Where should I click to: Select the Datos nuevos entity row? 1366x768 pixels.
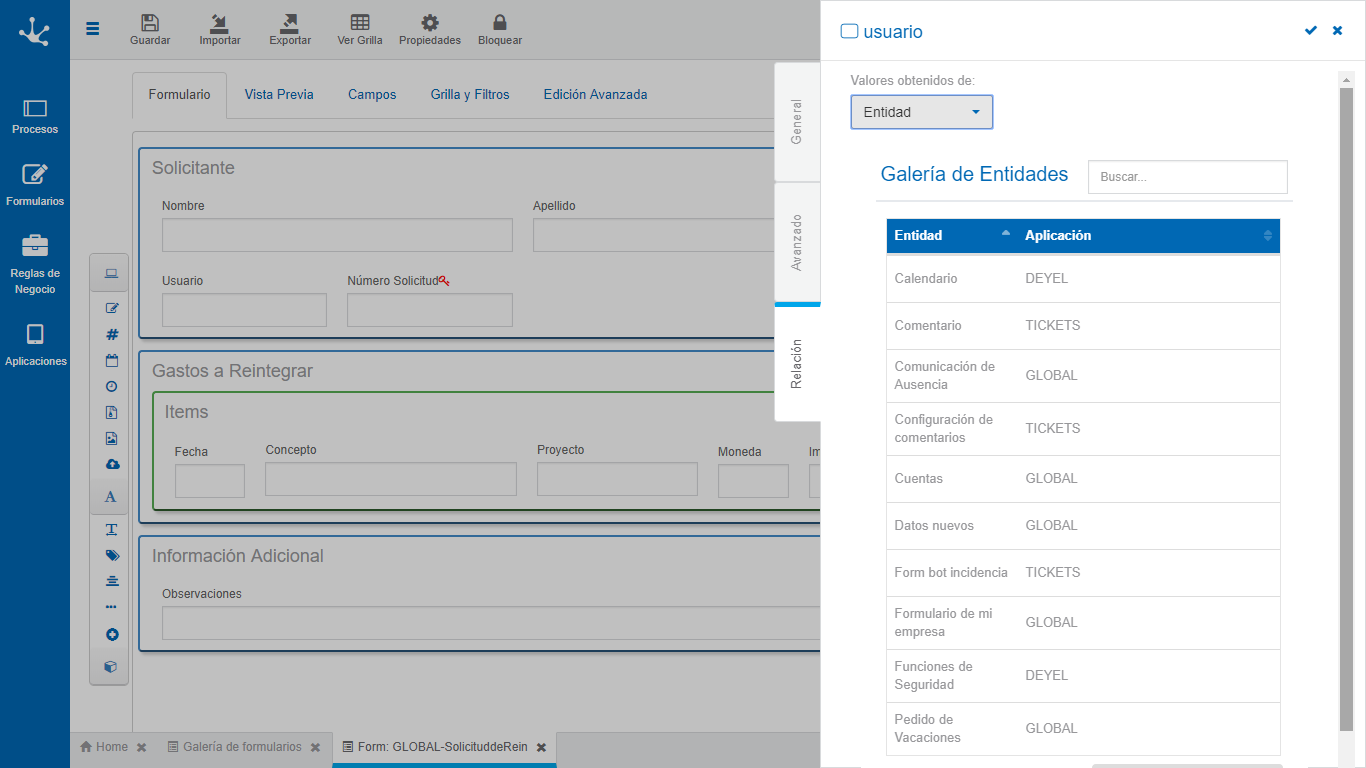tap(1083, 526)
